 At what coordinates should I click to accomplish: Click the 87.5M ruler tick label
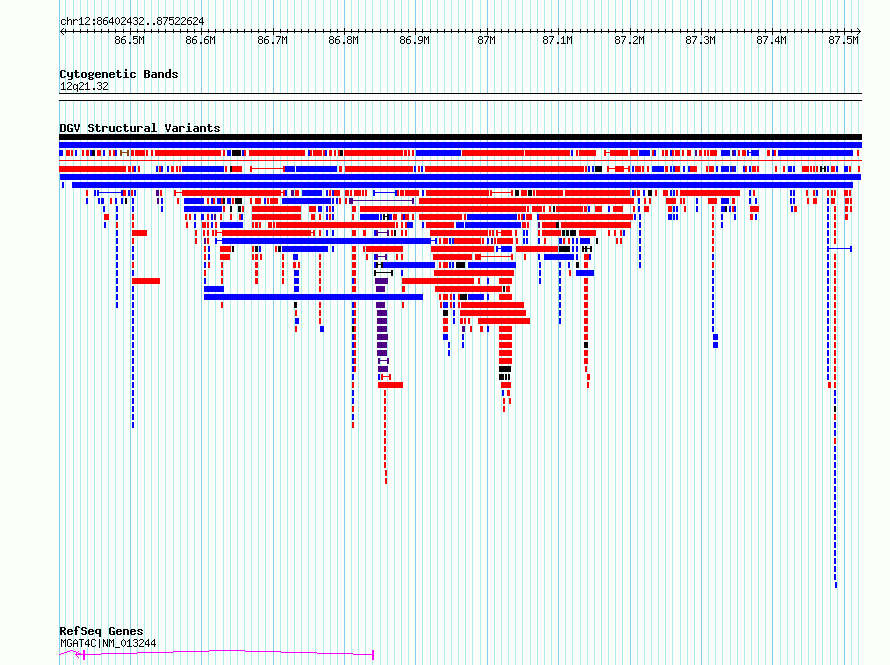[843, 40]
